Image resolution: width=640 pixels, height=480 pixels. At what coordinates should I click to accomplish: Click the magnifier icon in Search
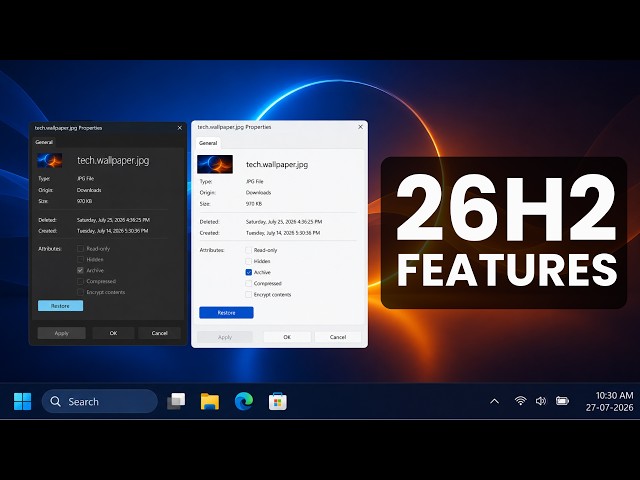pos(56,401)
